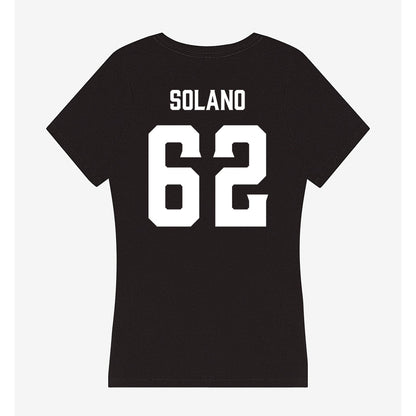Viewport: 416px width, 416px height.
Task: Click the letter A in SOLANO
Action: coord(213,101)
